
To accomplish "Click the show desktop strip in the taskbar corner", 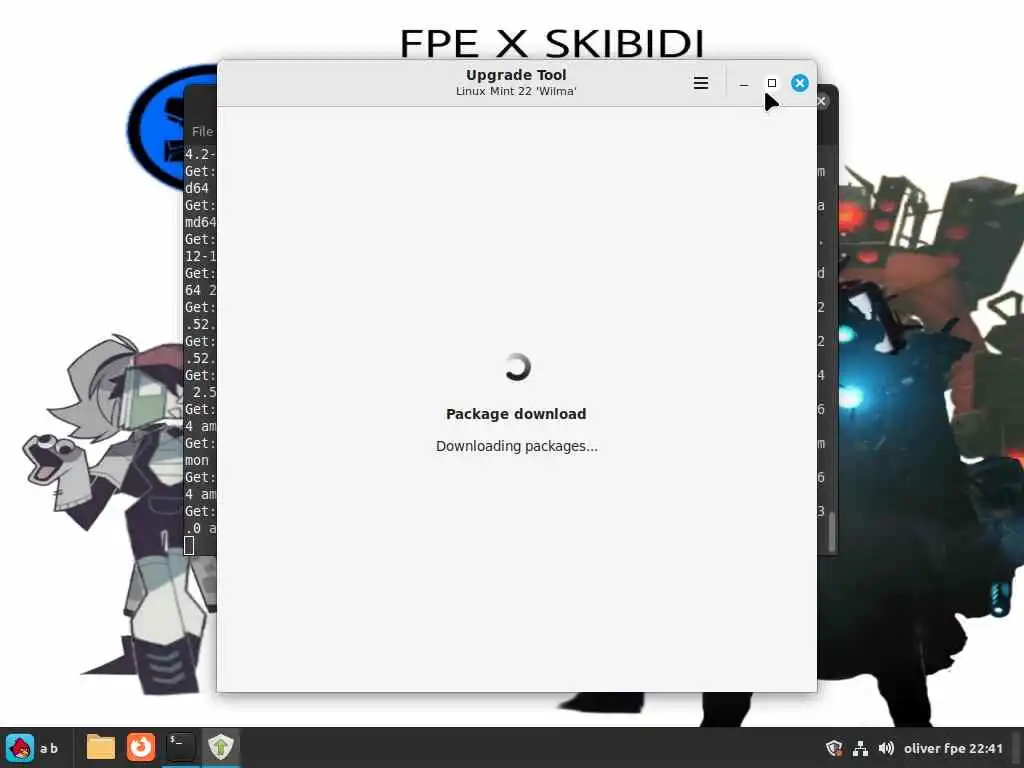I will [x=1018, y=748].
